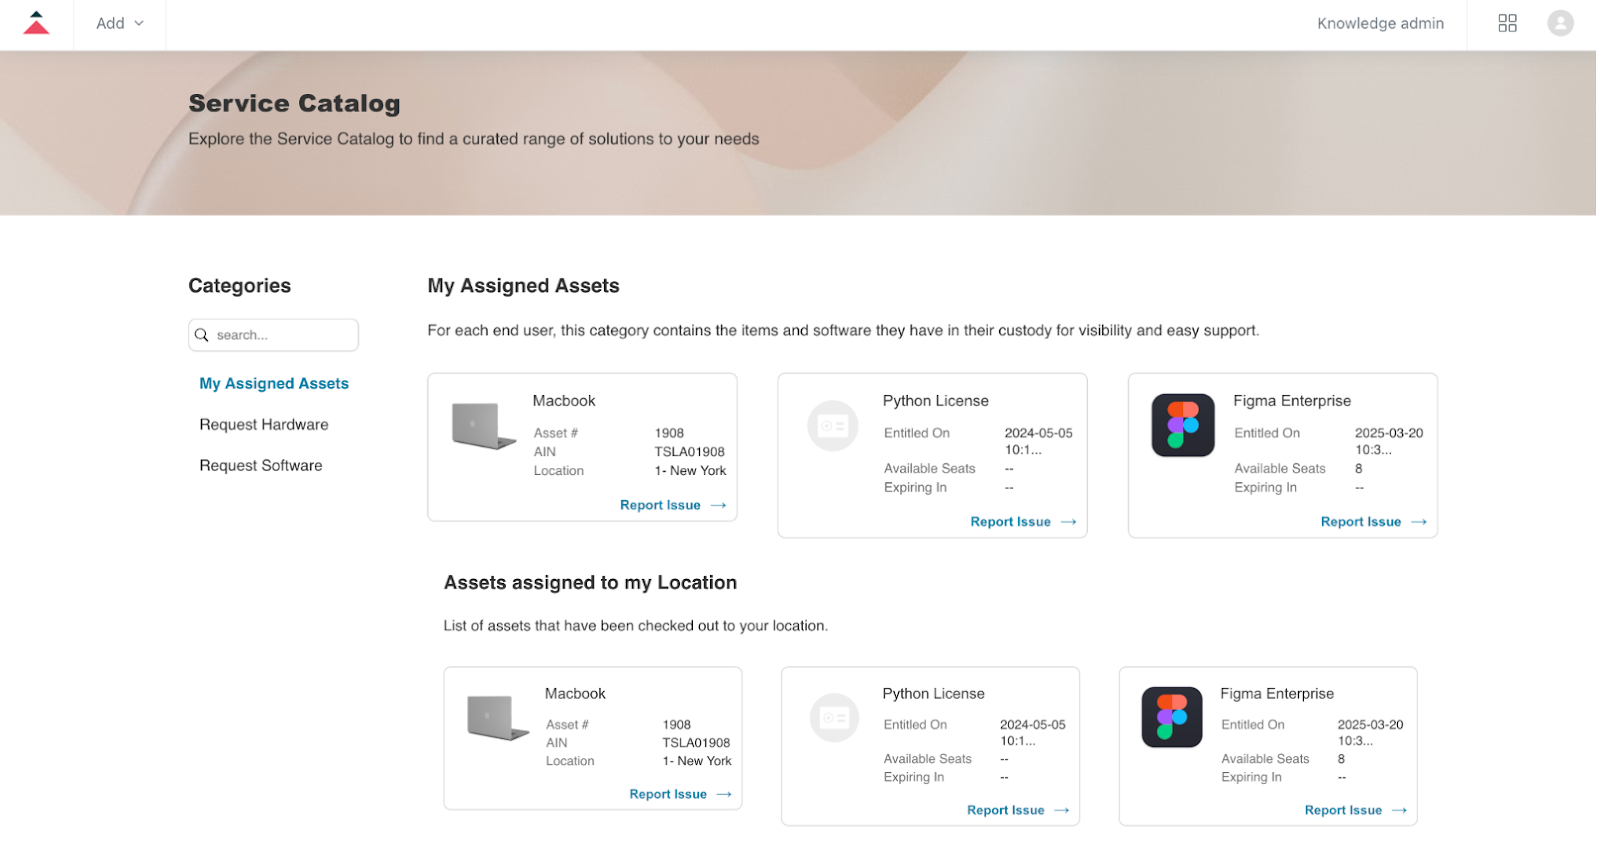Click the Figma logo in My Assigned Assets
The width and height of the screenshot is (1600, 867).
click(1183, 425)
